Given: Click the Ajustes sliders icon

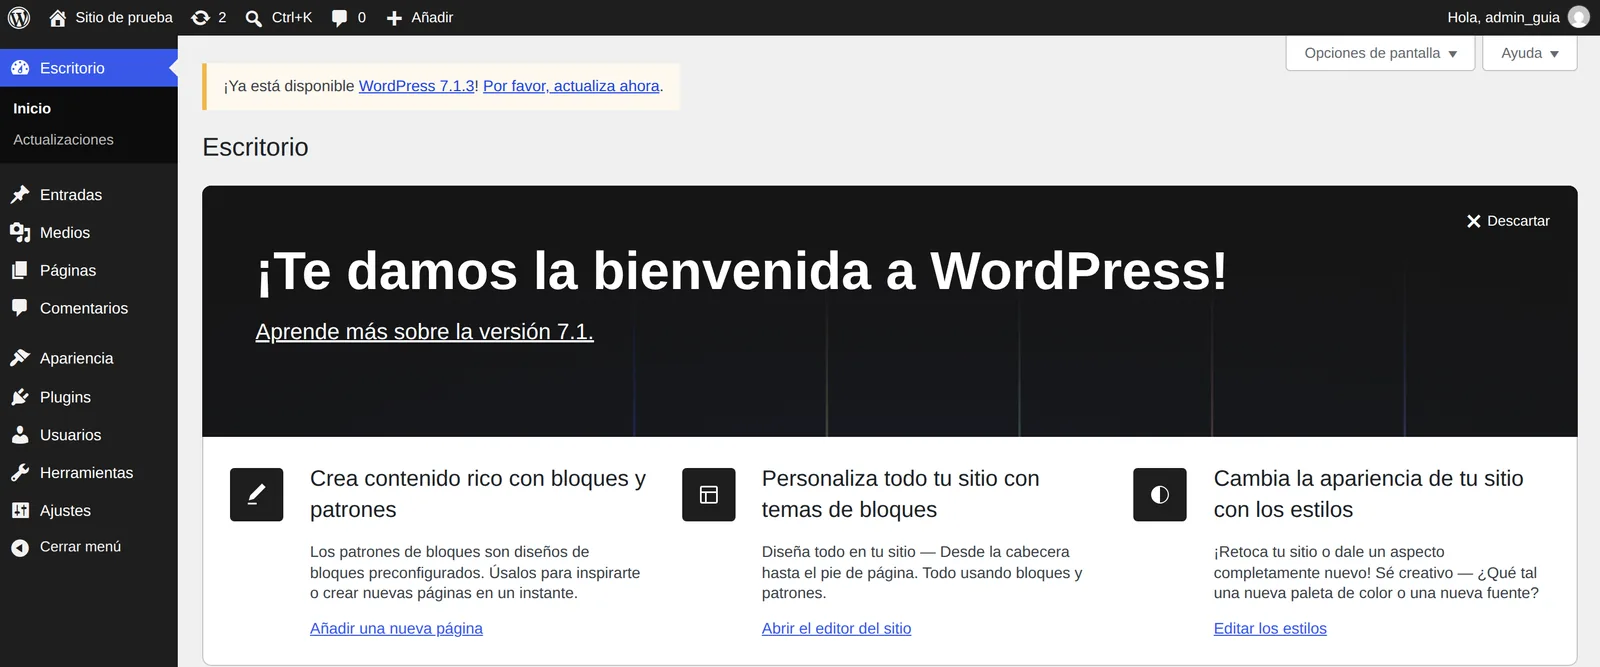Looking at the screenshot, I should [20, 510].
